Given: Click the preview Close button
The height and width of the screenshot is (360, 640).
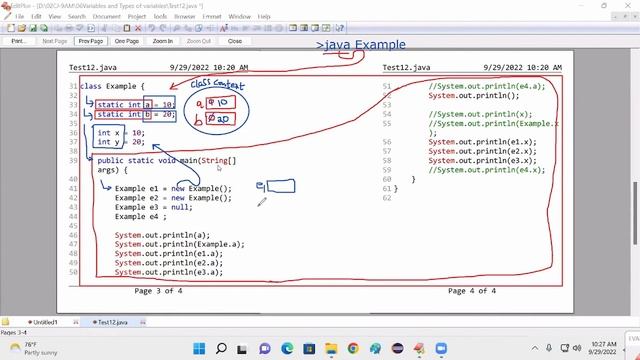Looking at the screenshot, I should tap(235, 41).
